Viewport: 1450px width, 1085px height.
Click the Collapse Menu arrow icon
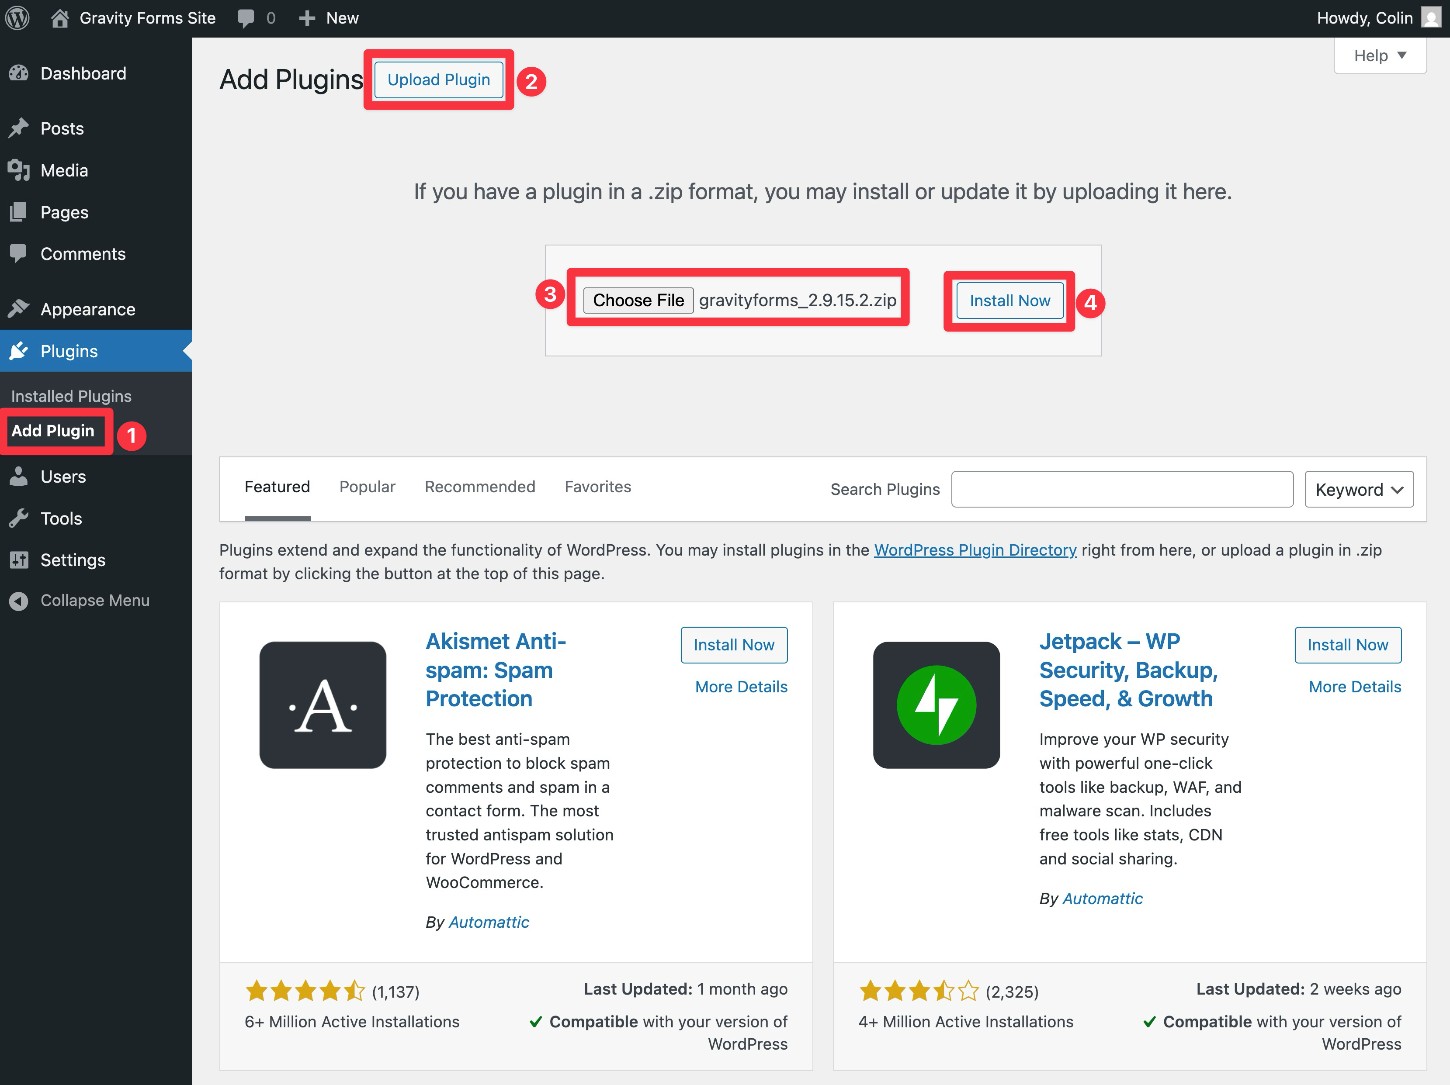[x=18, y=601]
